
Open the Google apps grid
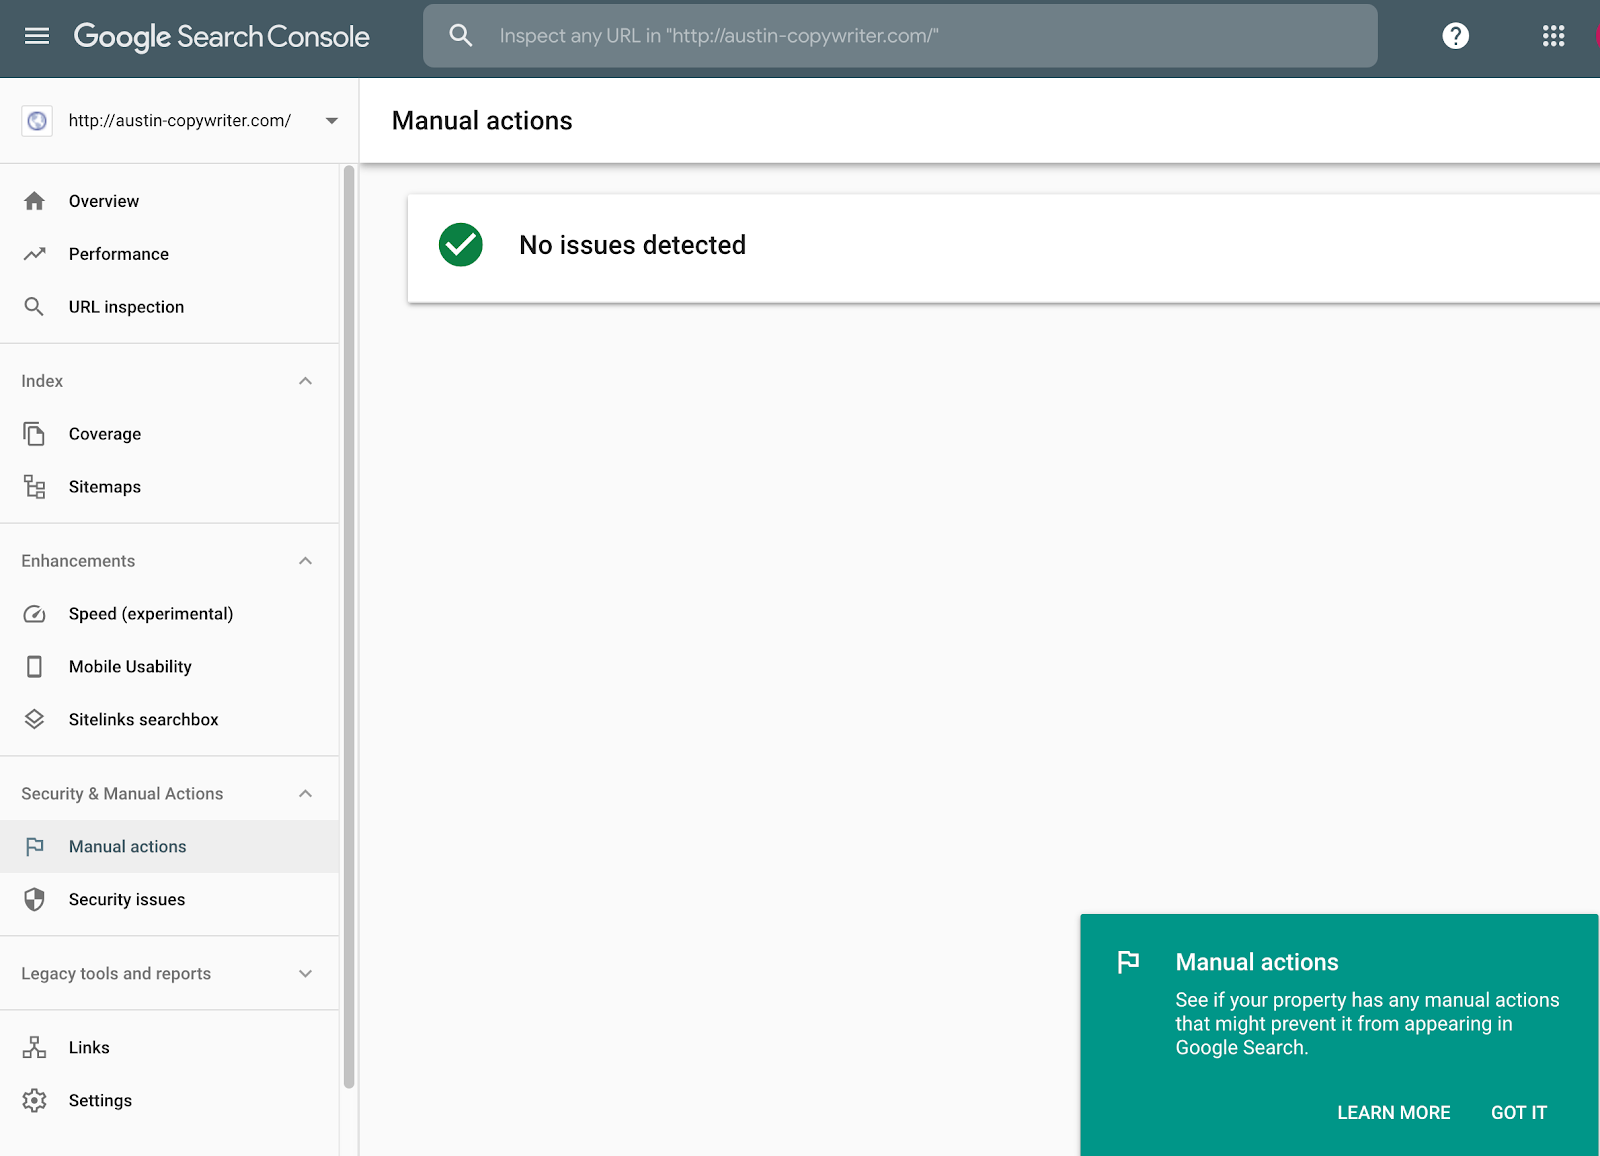pyautogui.click(x=1553, y=36)
